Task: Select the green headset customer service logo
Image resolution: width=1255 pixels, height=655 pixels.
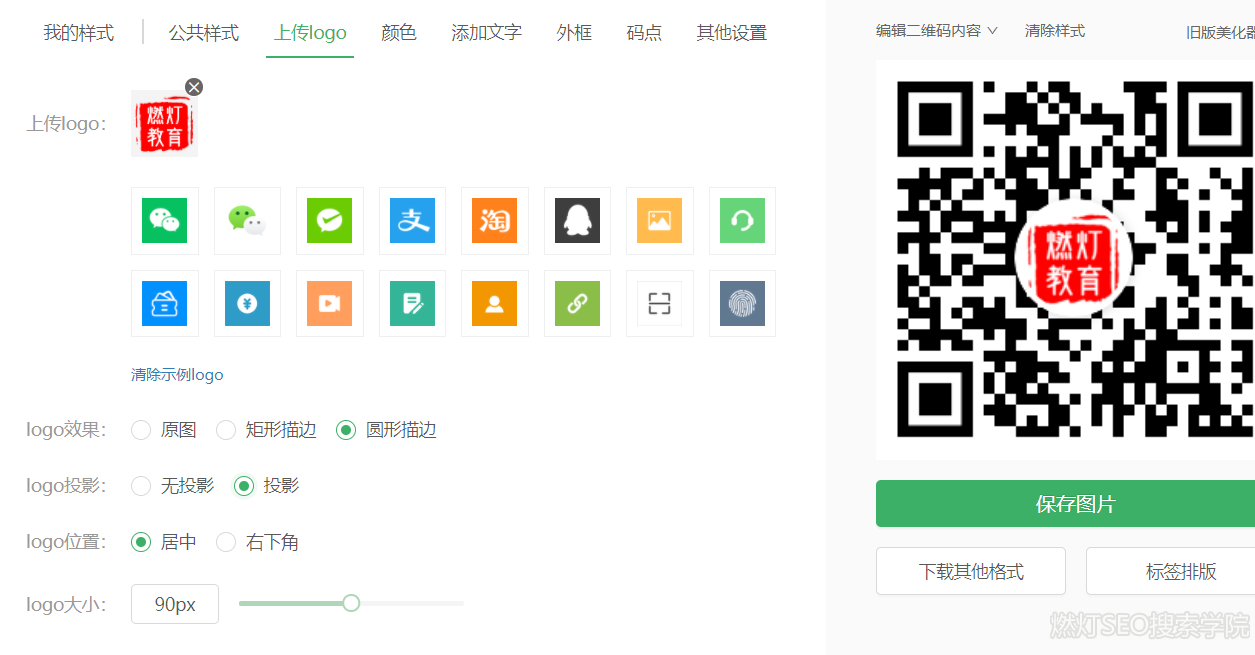Action: click(x=742, y=221)
